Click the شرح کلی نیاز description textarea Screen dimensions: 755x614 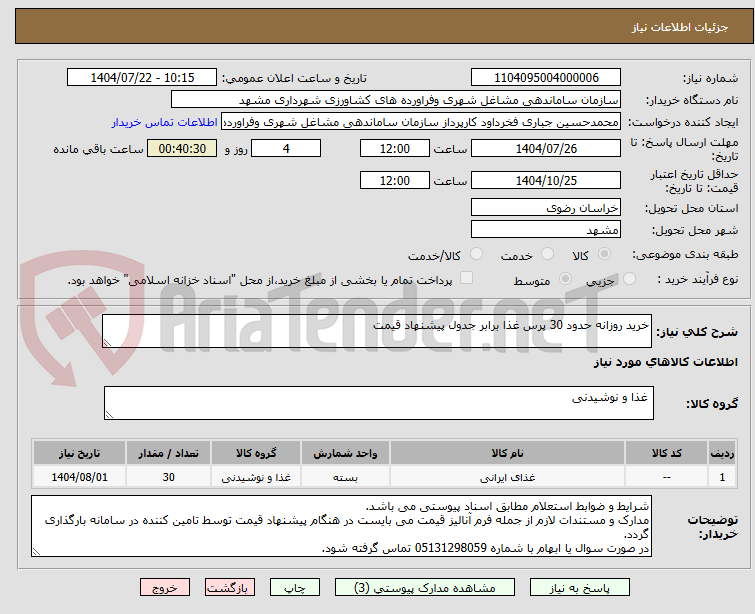377,331
